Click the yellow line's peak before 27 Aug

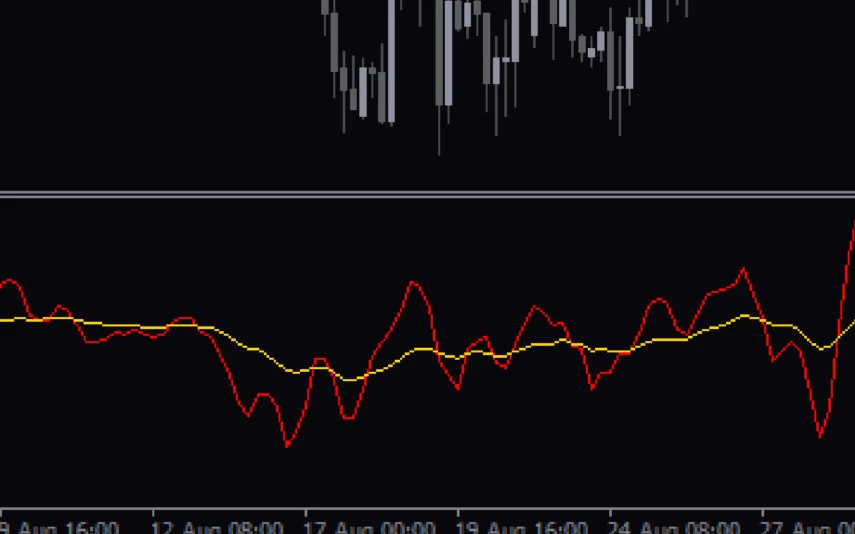pos(745,315)
